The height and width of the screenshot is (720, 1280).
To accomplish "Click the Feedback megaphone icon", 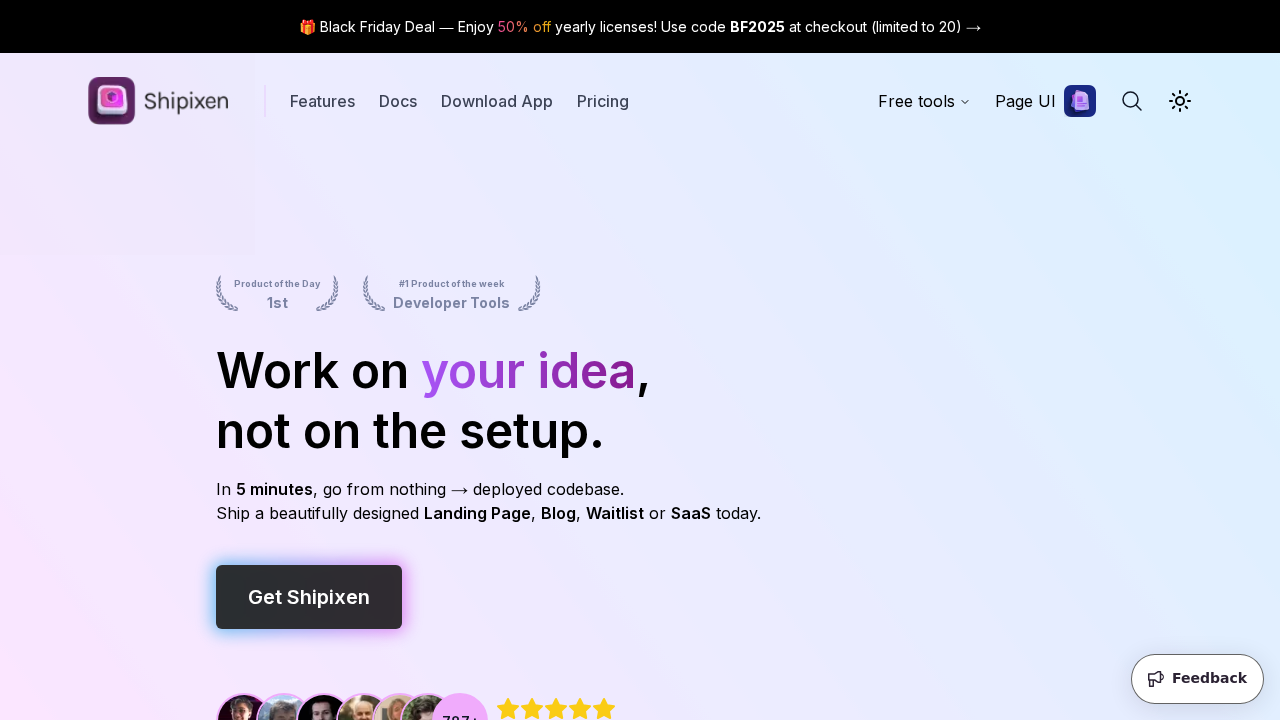I will coord(1156,678).
